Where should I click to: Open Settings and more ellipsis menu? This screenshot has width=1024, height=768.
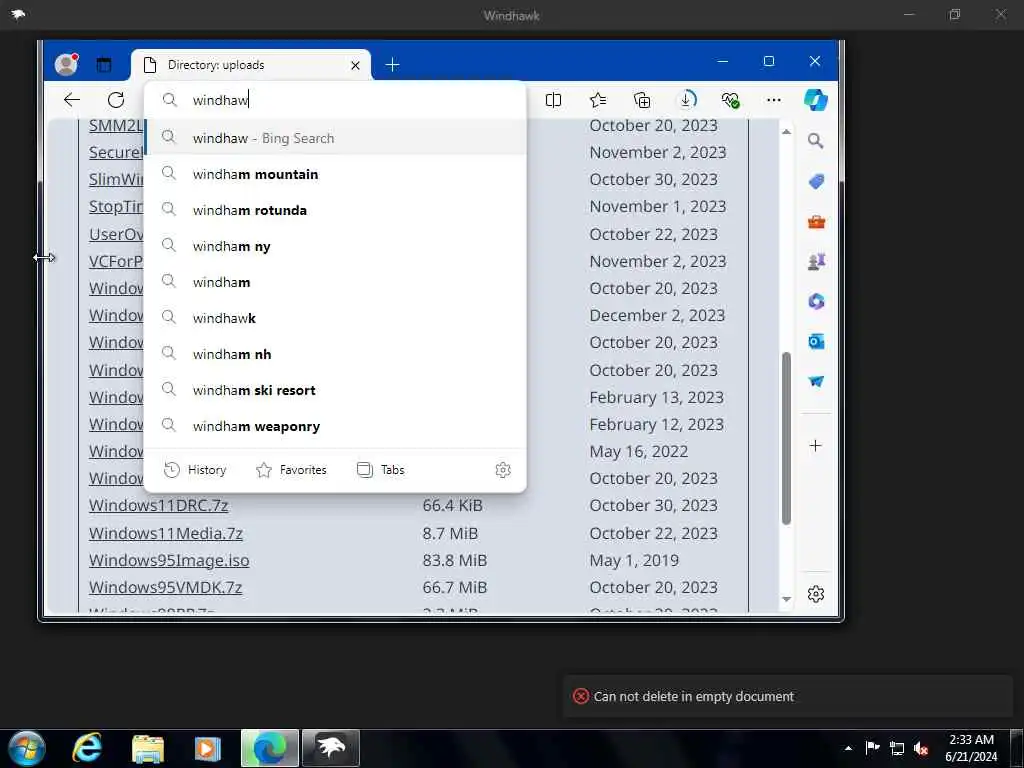pos(774,100)
